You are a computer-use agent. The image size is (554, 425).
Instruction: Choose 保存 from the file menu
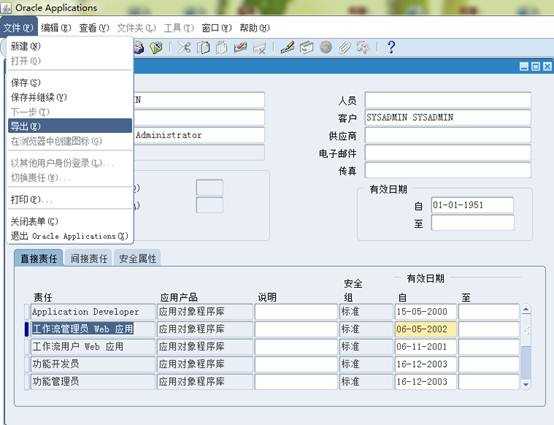click(x=70, y=83)
